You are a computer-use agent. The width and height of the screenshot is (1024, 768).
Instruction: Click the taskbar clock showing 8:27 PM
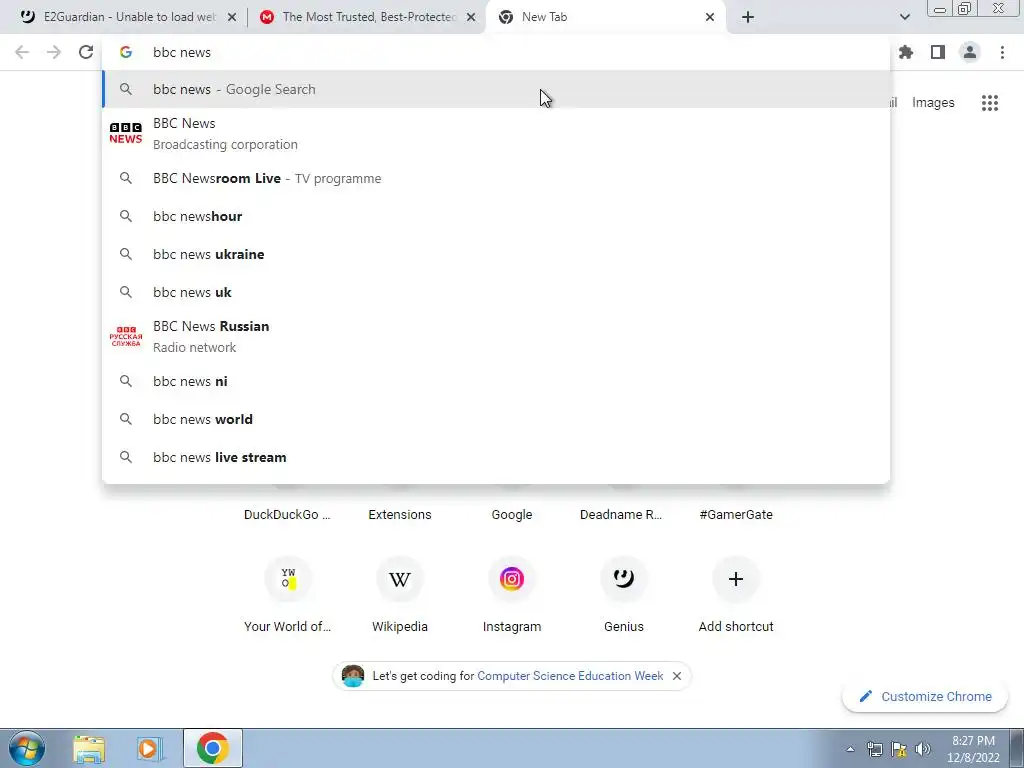[973, 749]
